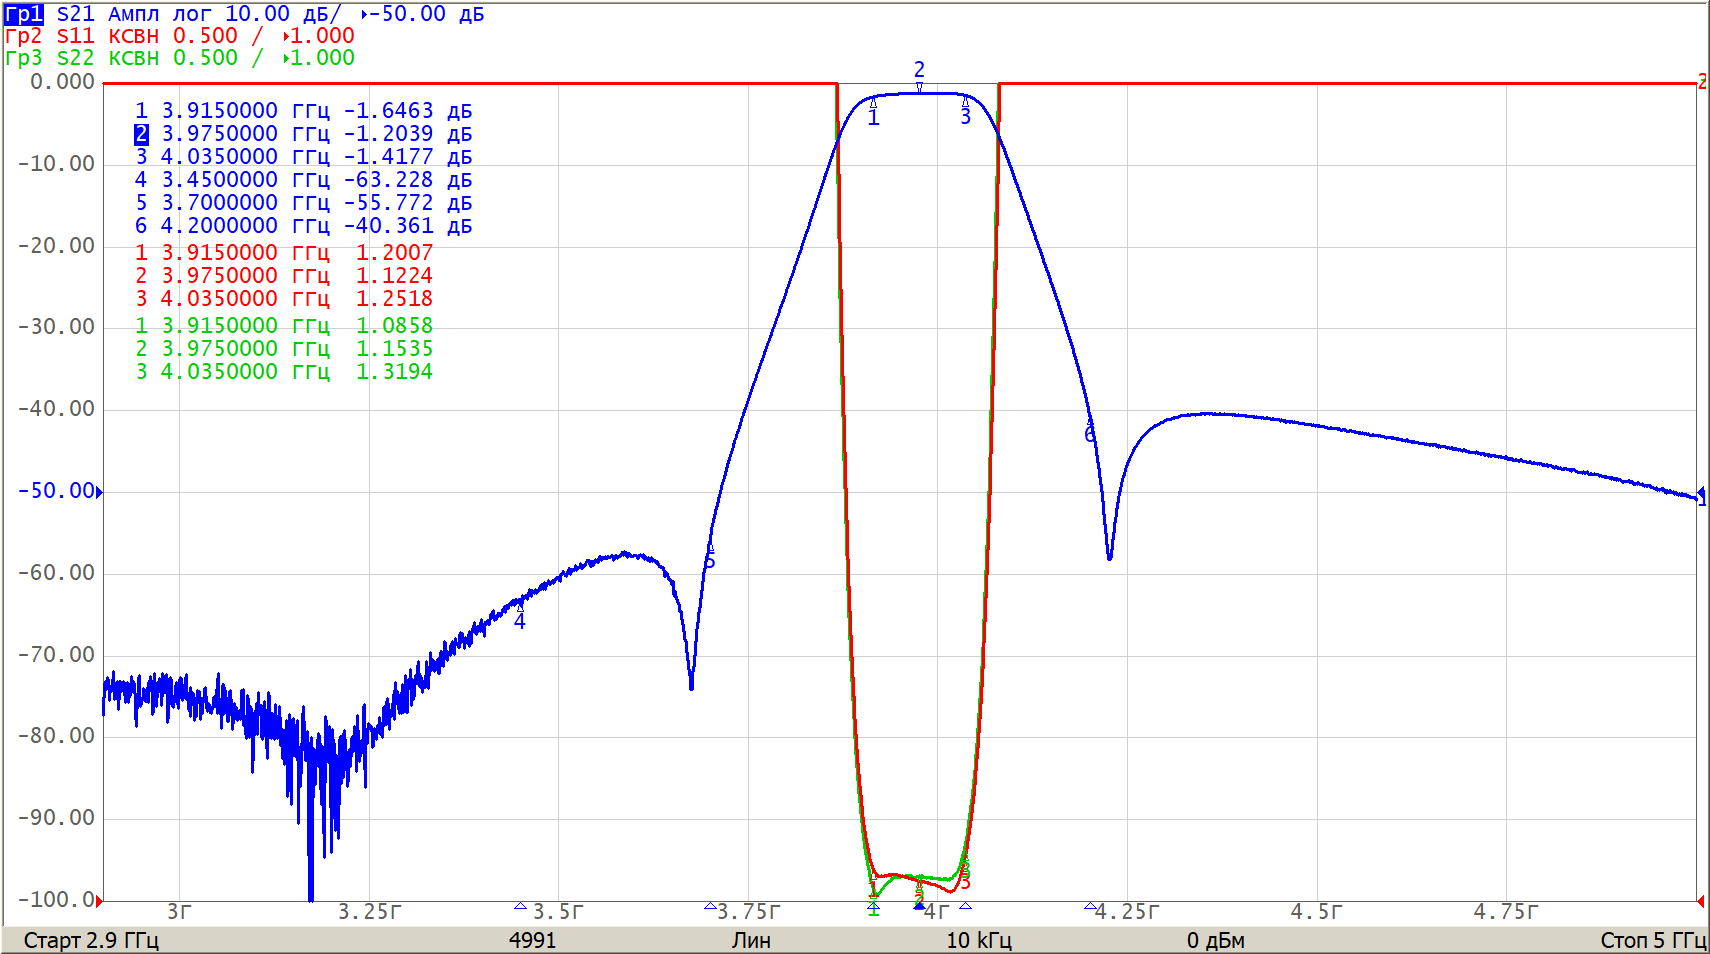Open the Лин sweep type field
Screen dimensions: 1710x954
tap(751, 940)
